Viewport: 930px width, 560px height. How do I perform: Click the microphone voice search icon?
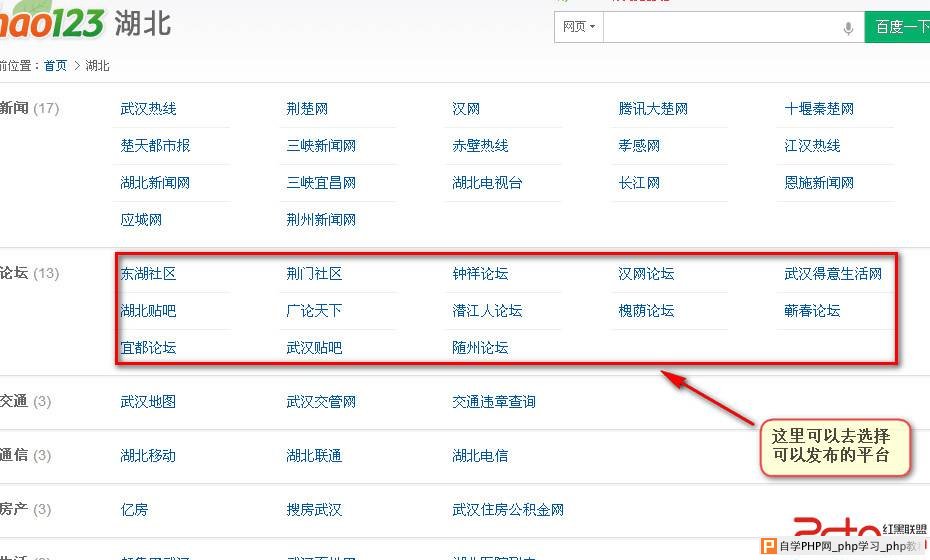848,27
